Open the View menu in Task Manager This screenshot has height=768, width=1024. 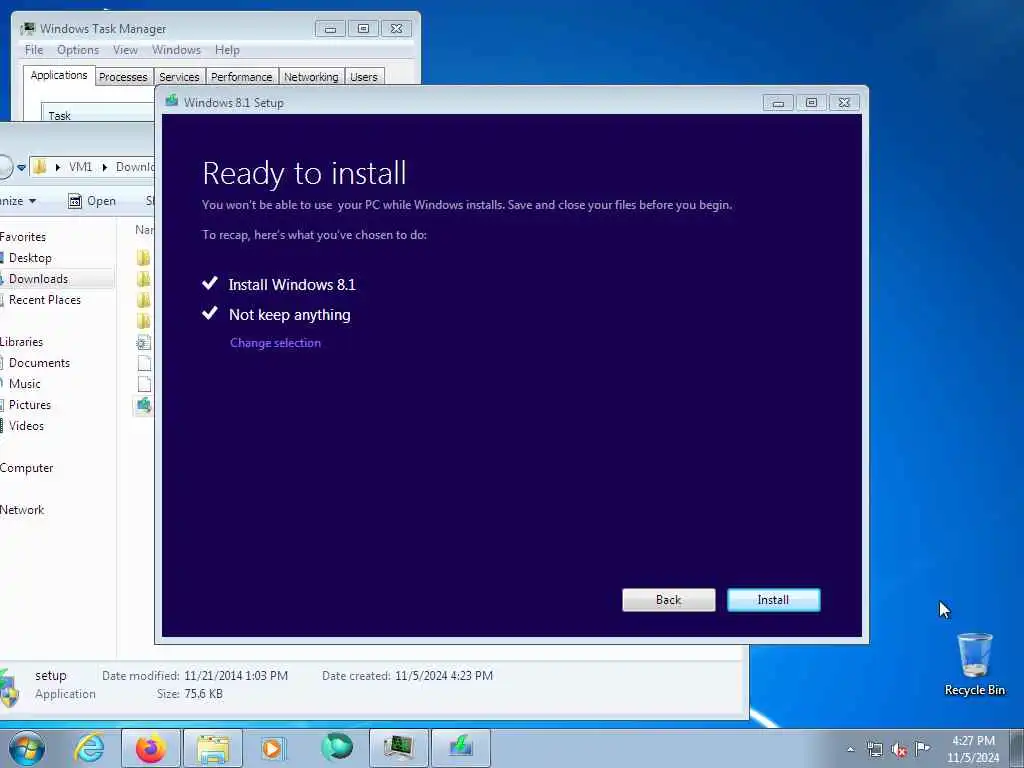coord(125,50)
